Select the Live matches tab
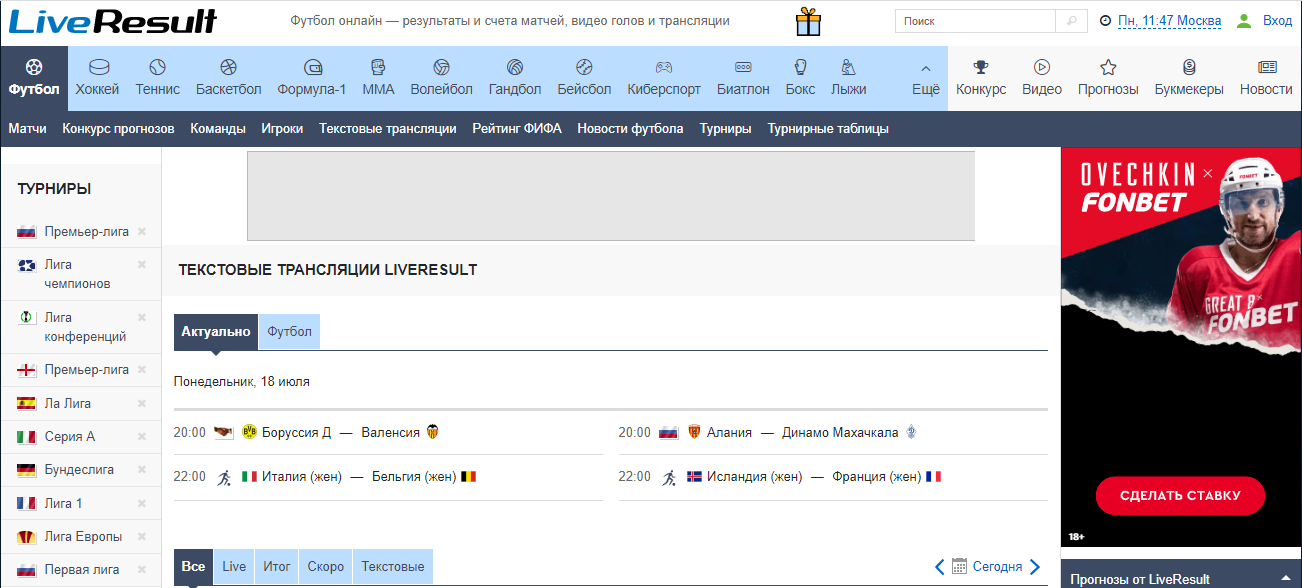The image size is (1302, 588). click(234, 567)
